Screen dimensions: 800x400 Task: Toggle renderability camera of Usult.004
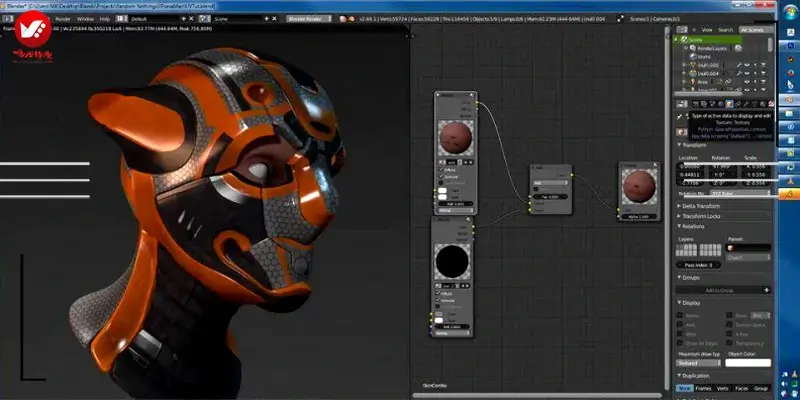point(763,73)
